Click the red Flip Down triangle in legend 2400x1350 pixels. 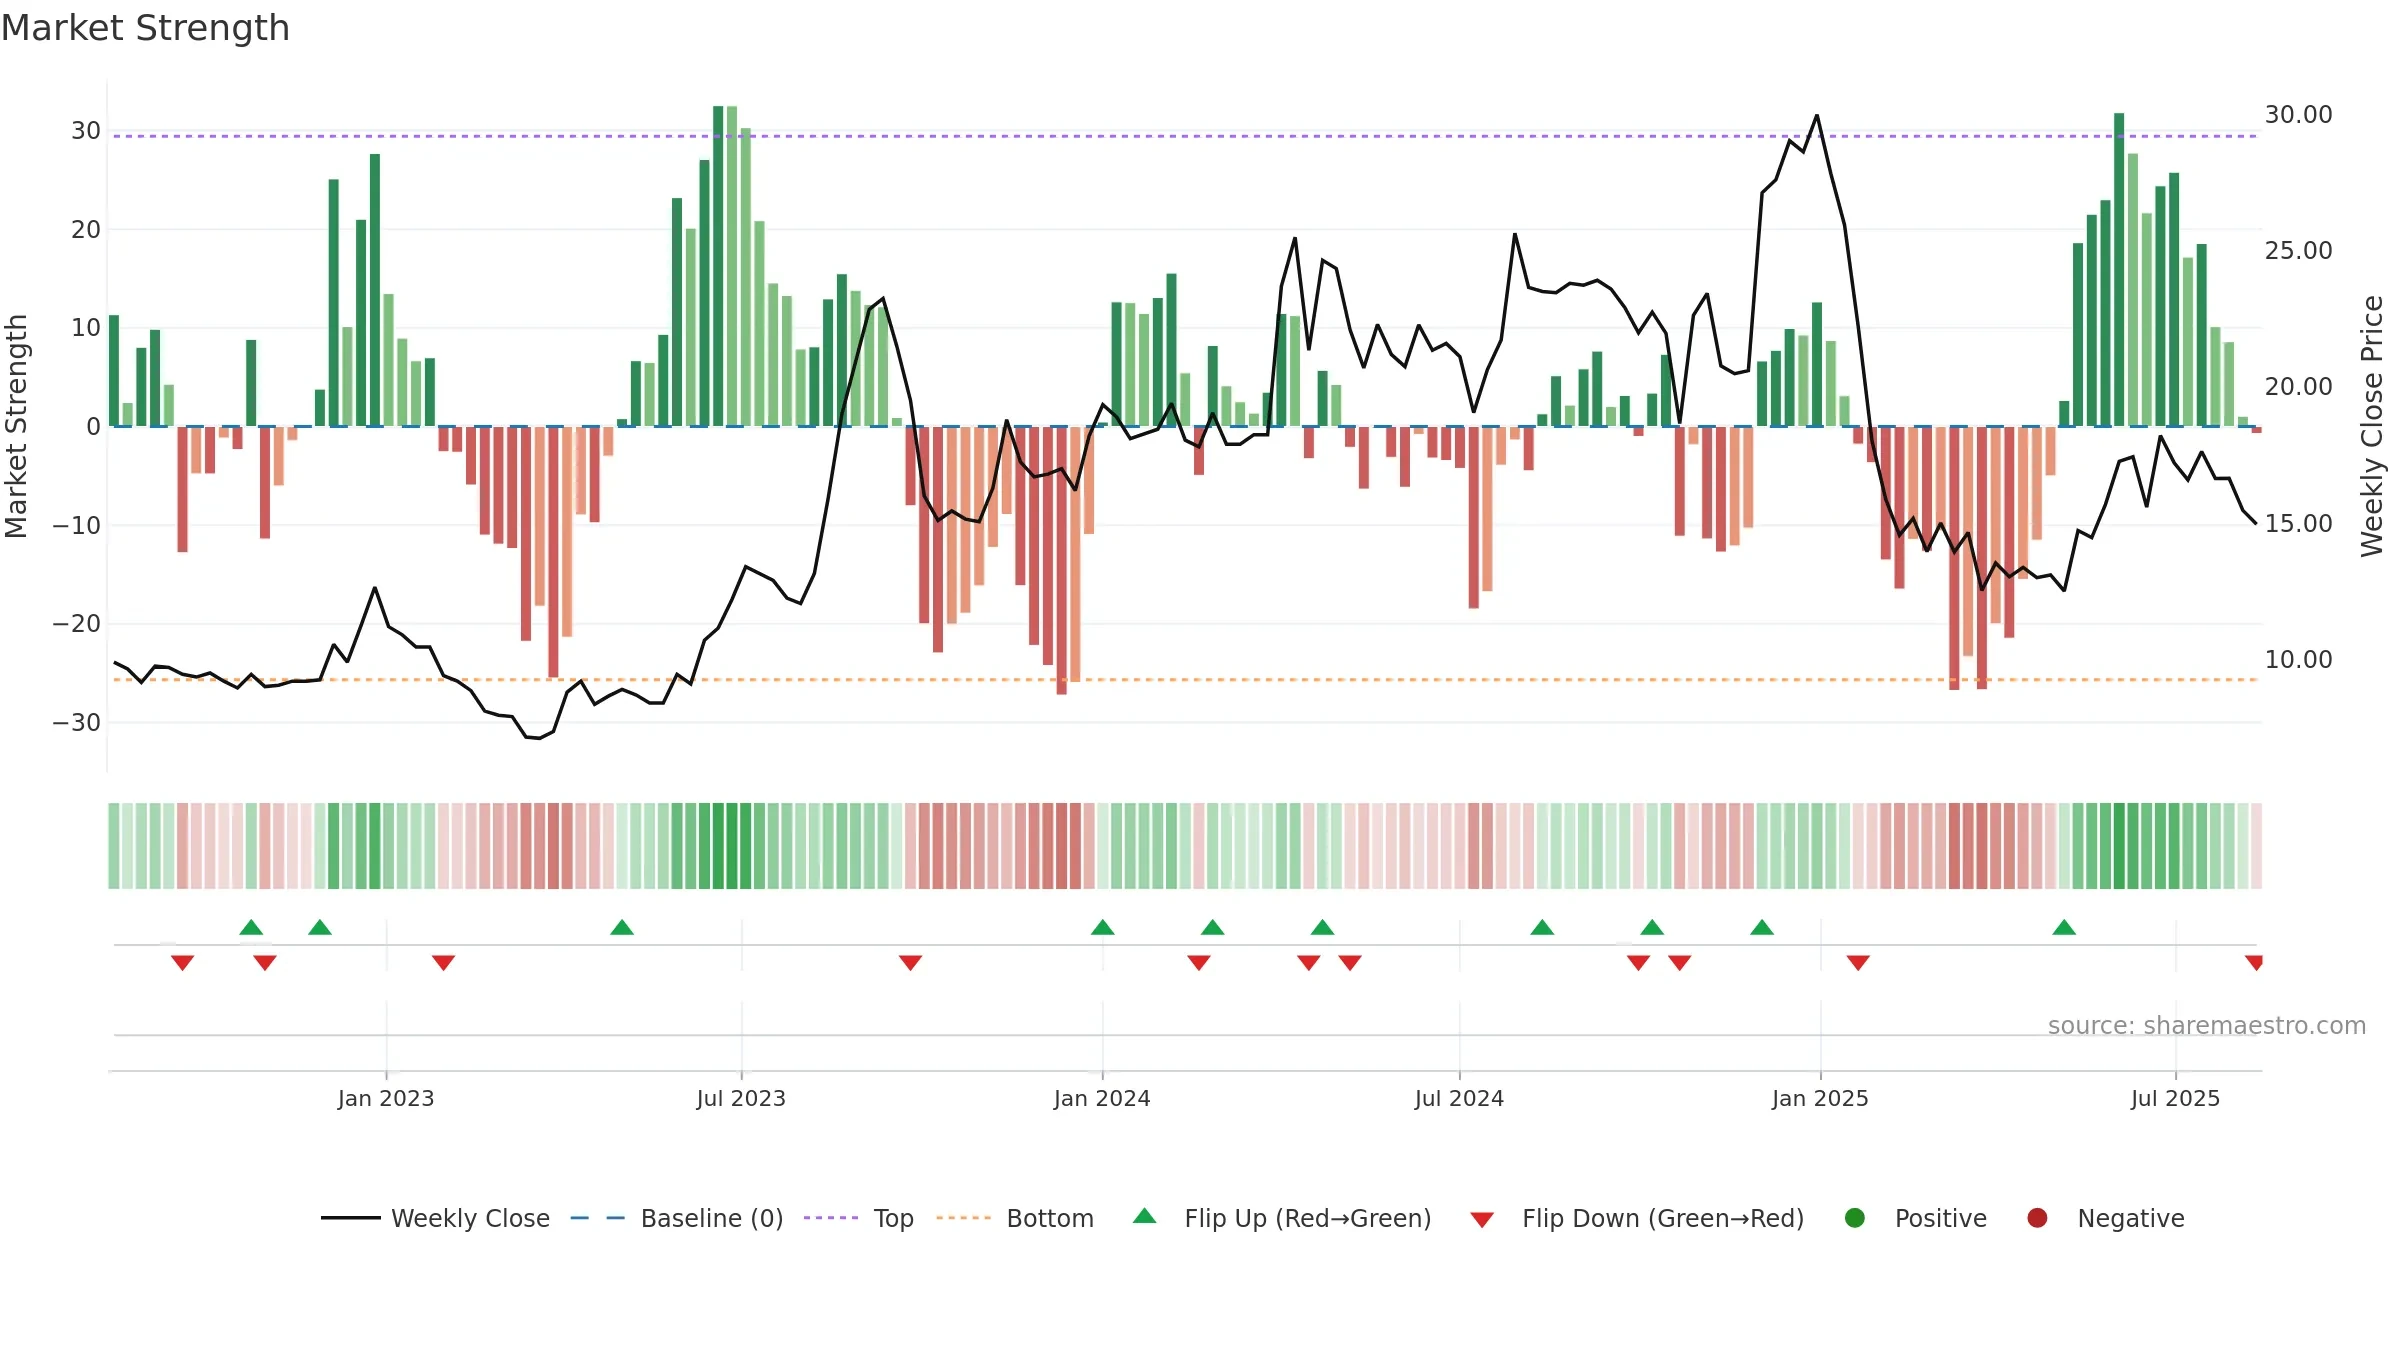1483,1220
